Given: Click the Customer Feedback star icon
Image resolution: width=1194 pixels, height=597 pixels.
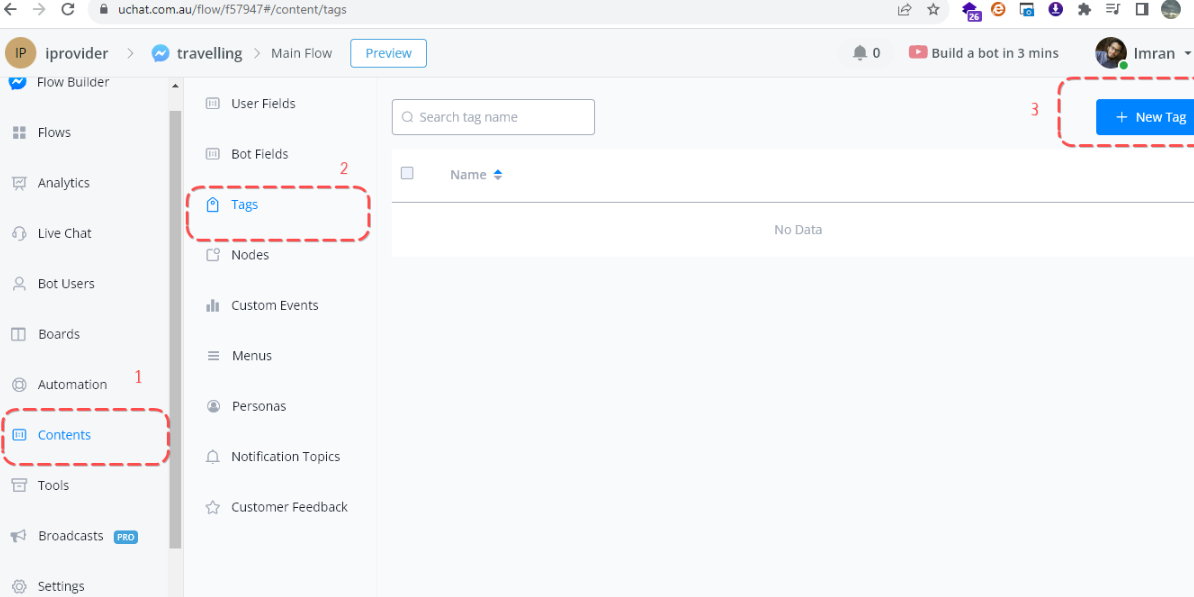Looking at the screenshot, I should pyautogui.click(x=212, y=507).
